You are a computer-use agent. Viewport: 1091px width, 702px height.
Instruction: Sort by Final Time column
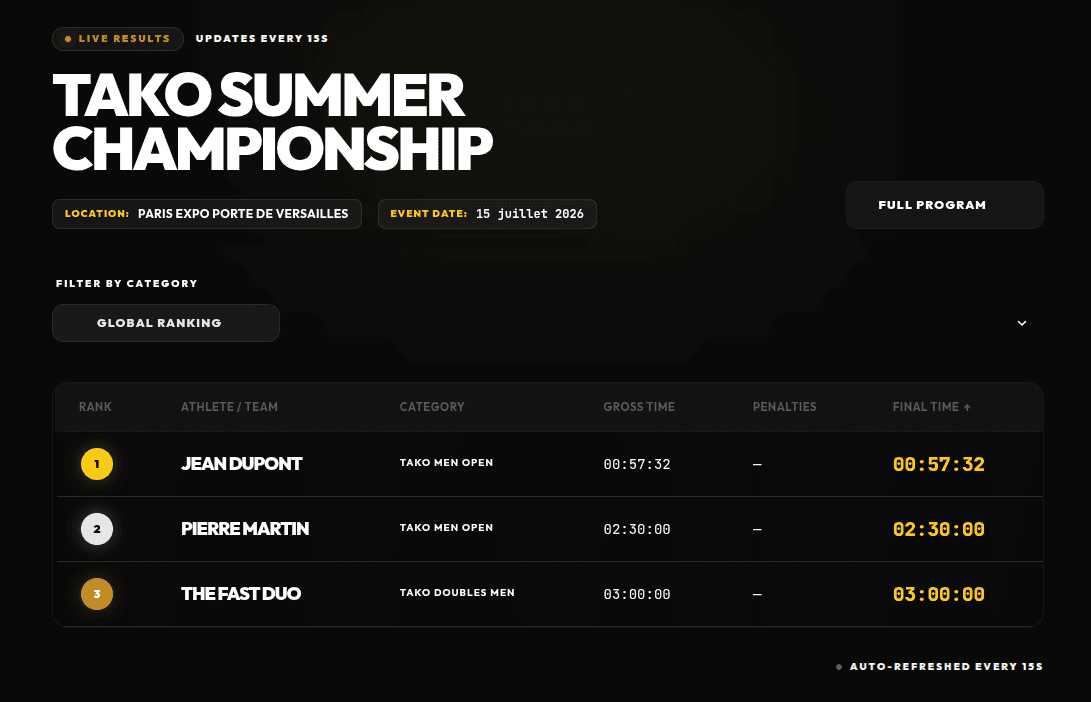[x=925, y=407]
